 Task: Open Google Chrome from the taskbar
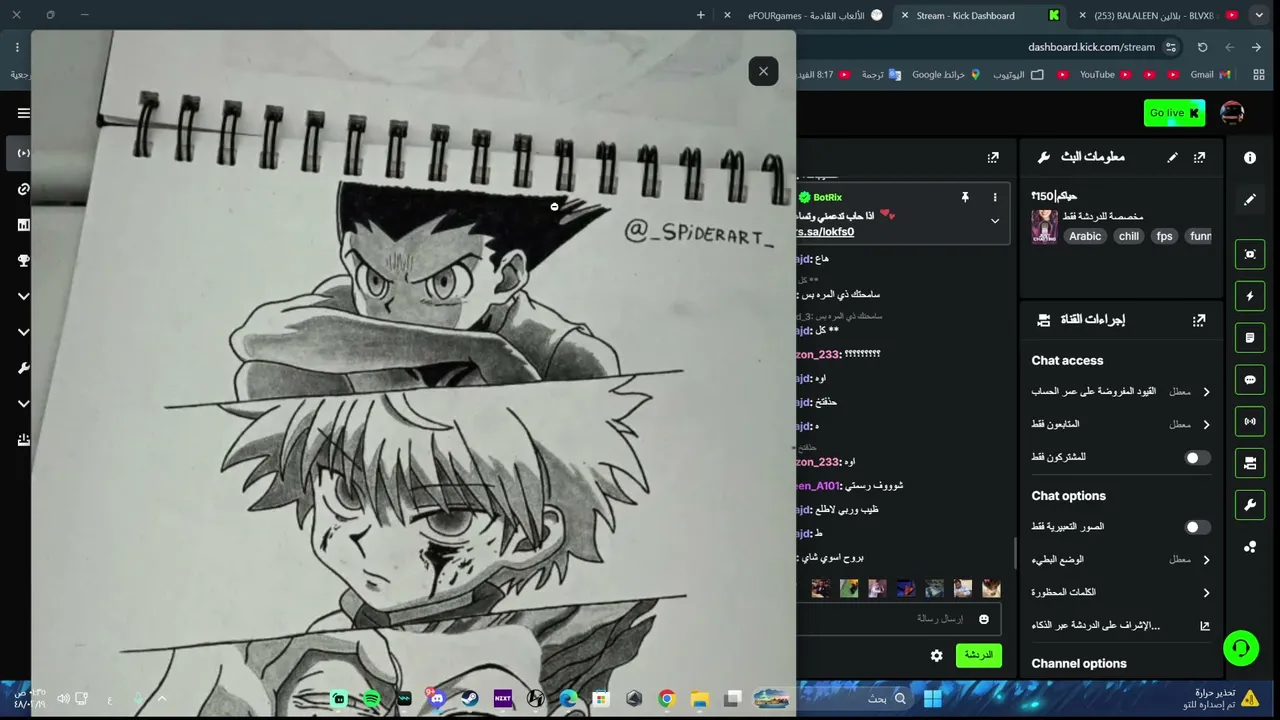tap(667, 699)
